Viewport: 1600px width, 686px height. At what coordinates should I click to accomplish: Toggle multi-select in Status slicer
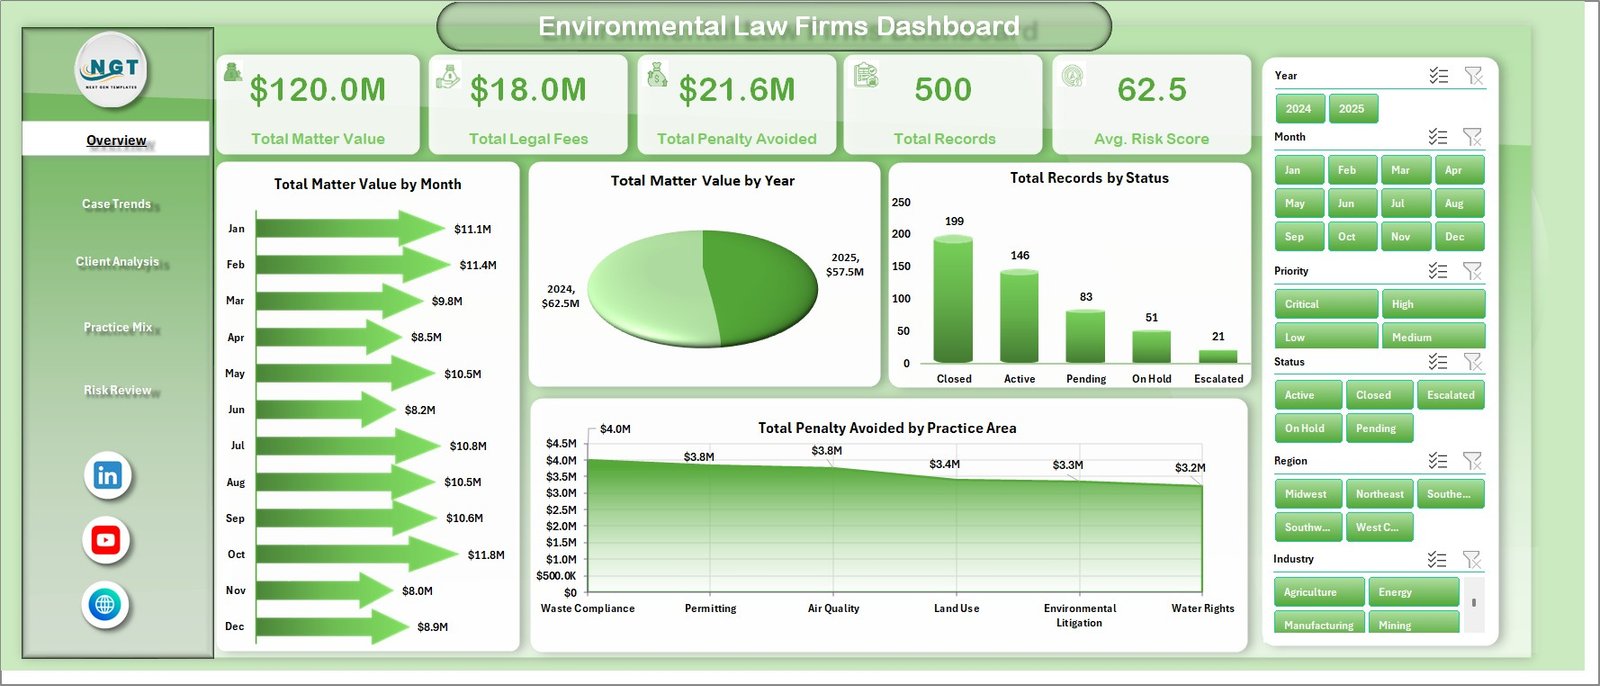(1438, 362)
